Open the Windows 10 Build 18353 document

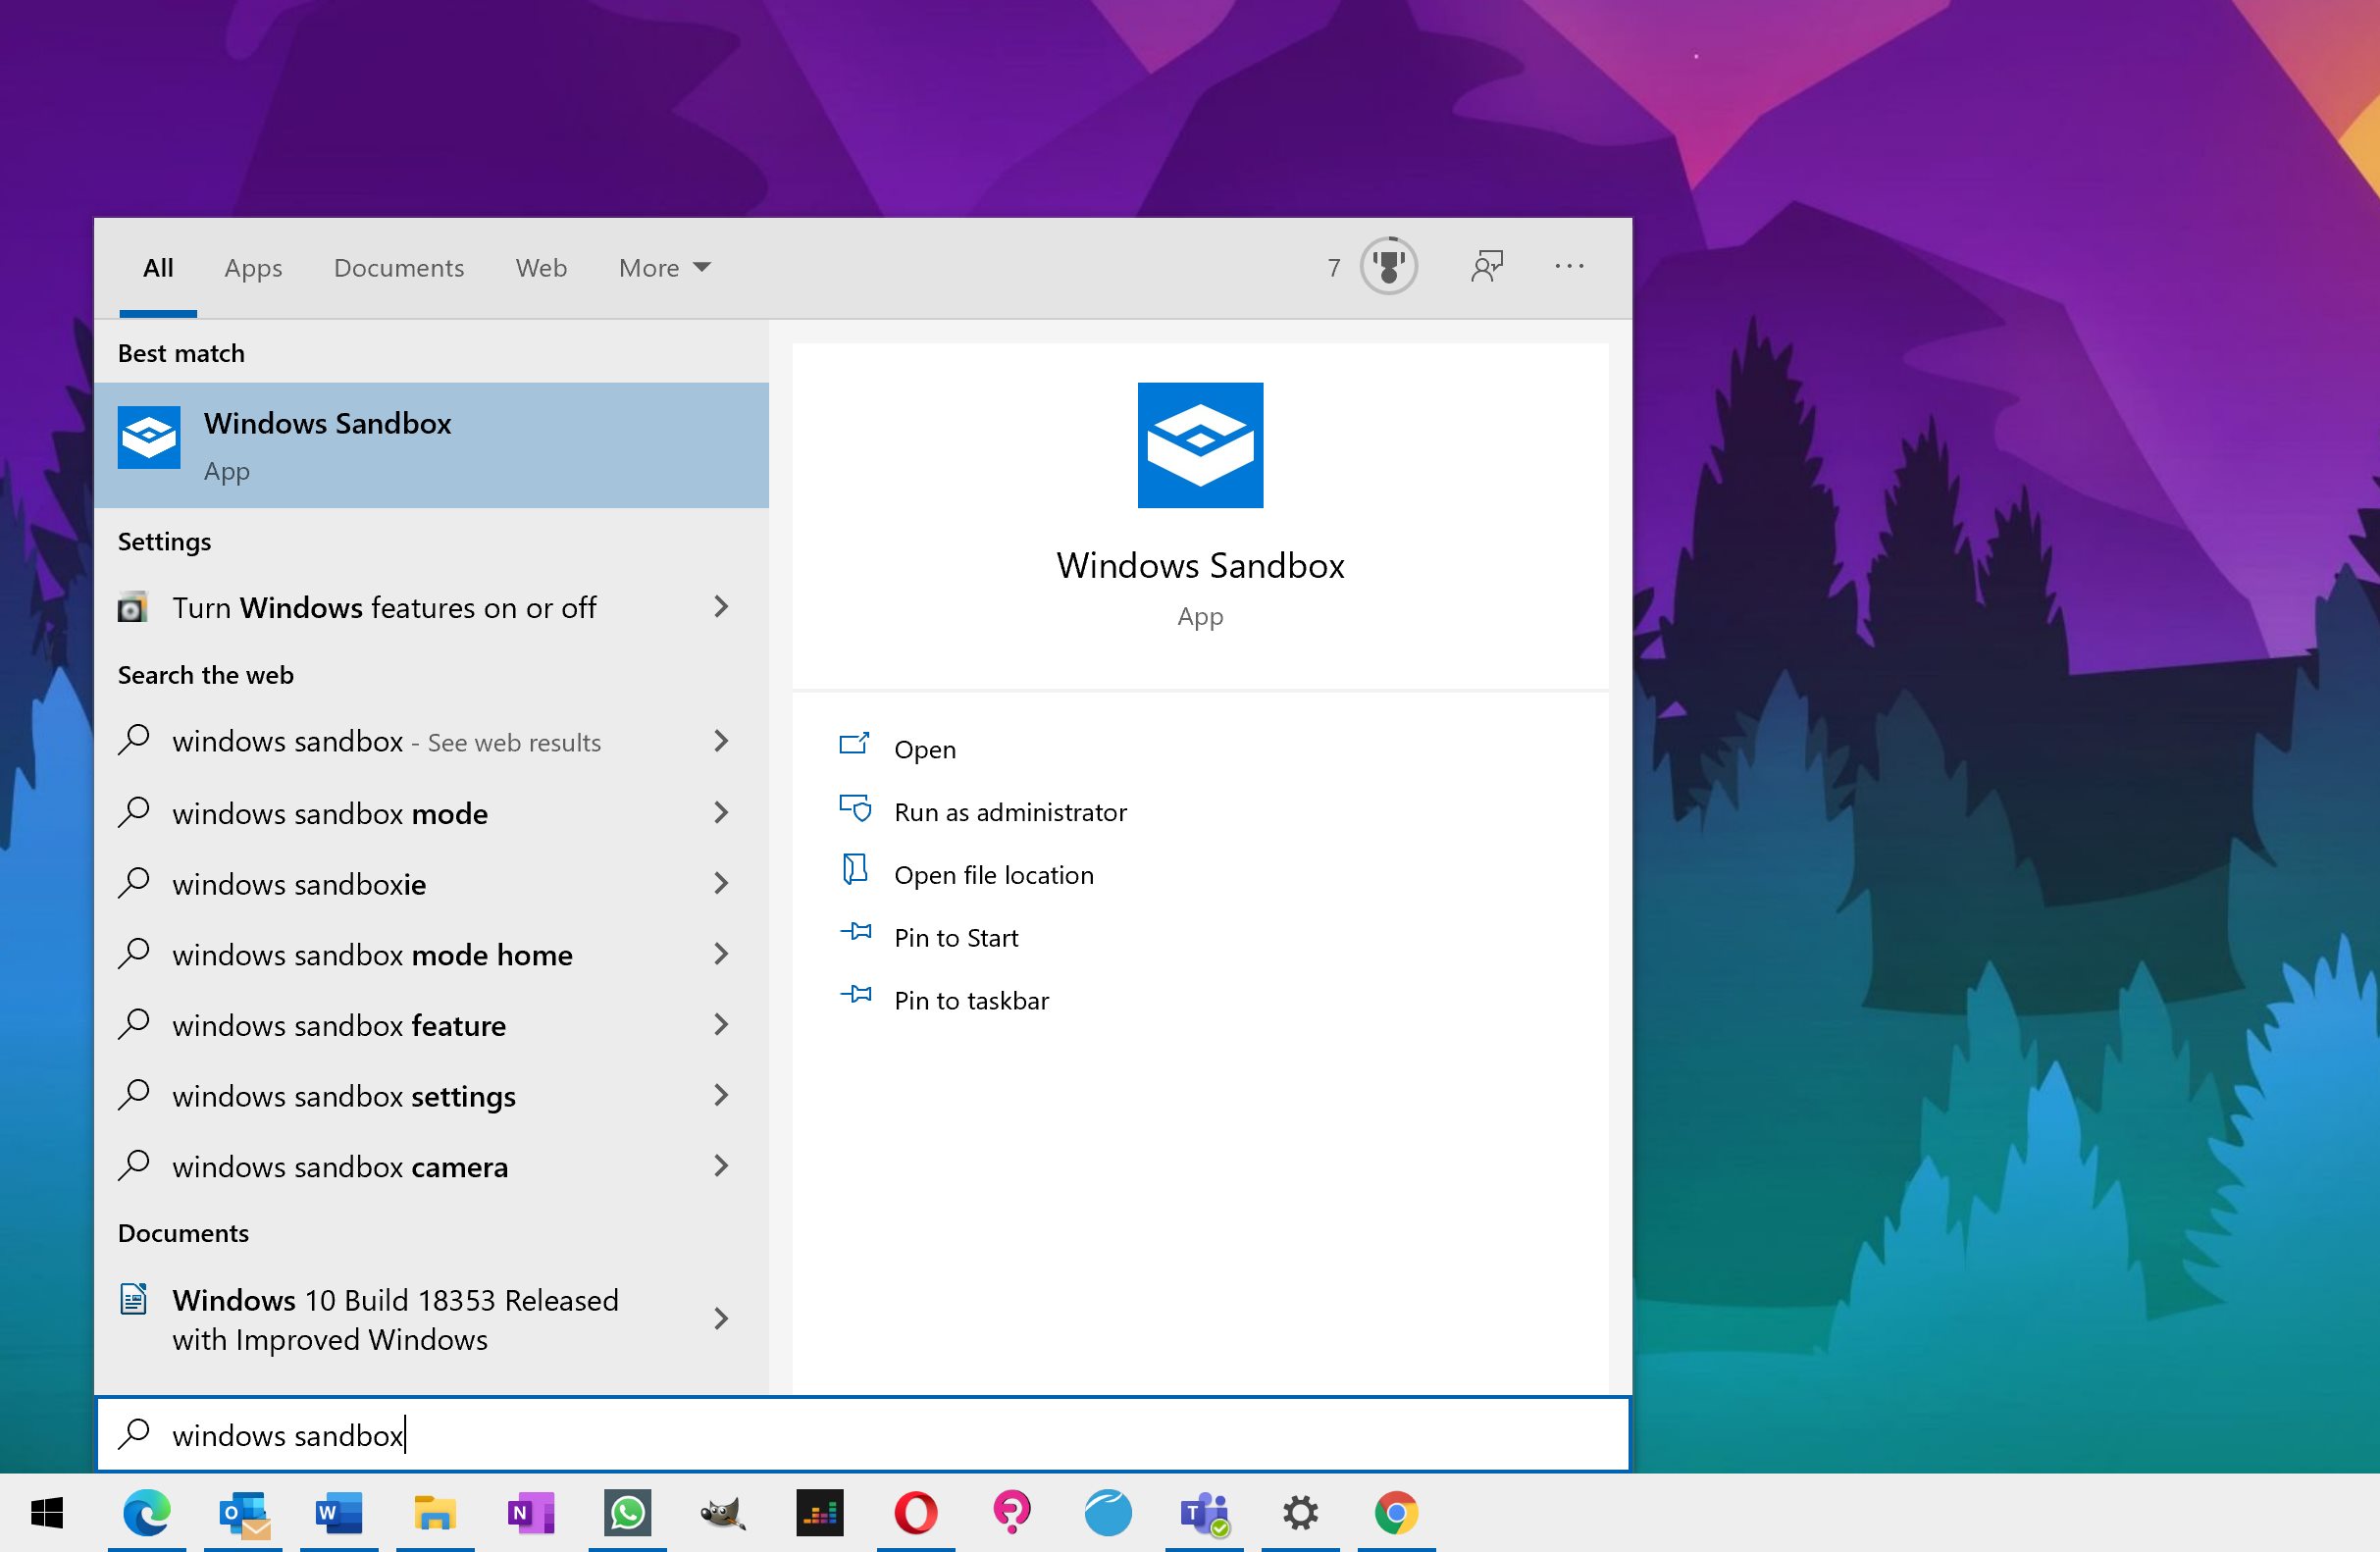click(x=395, y=1320)
